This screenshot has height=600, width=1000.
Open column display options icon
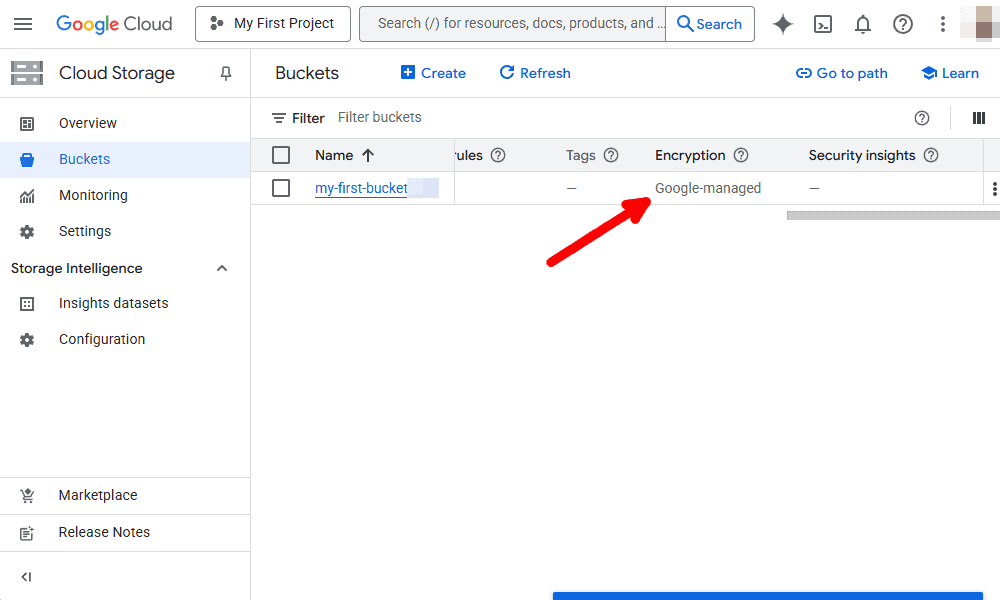[978, 118]
